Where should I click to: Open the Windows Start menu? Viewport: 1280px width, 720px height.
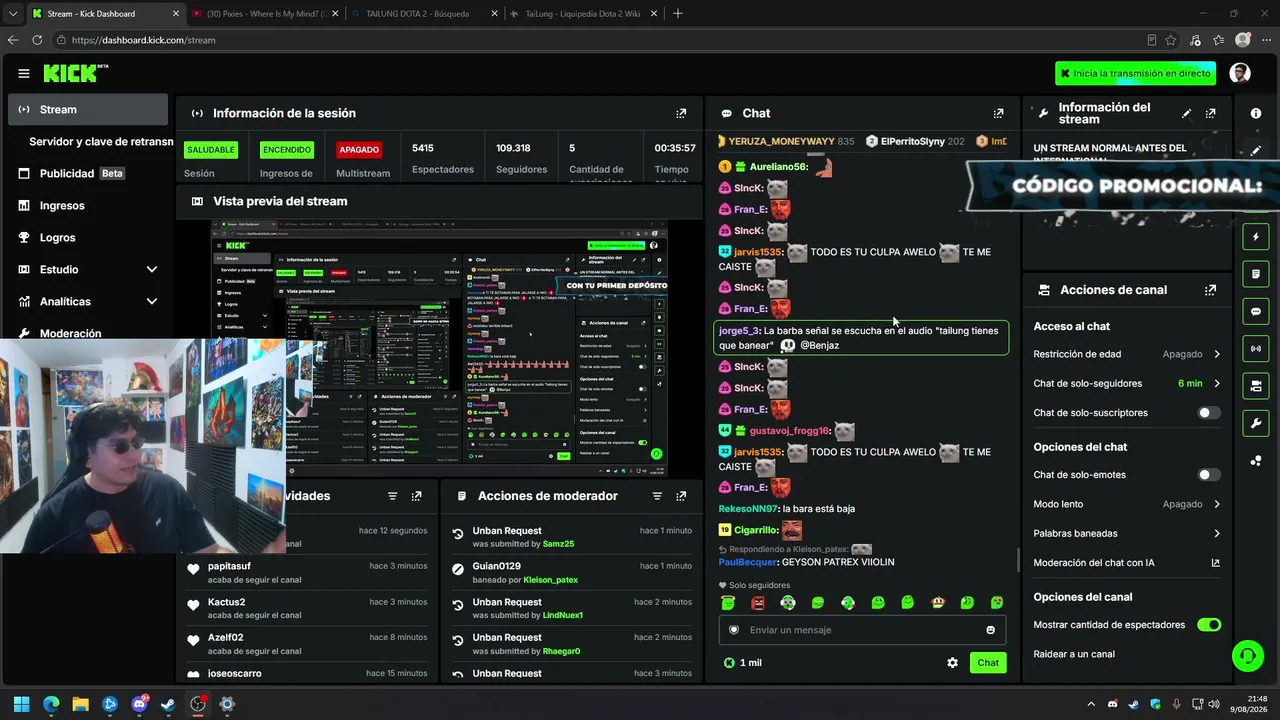[22, 704]
